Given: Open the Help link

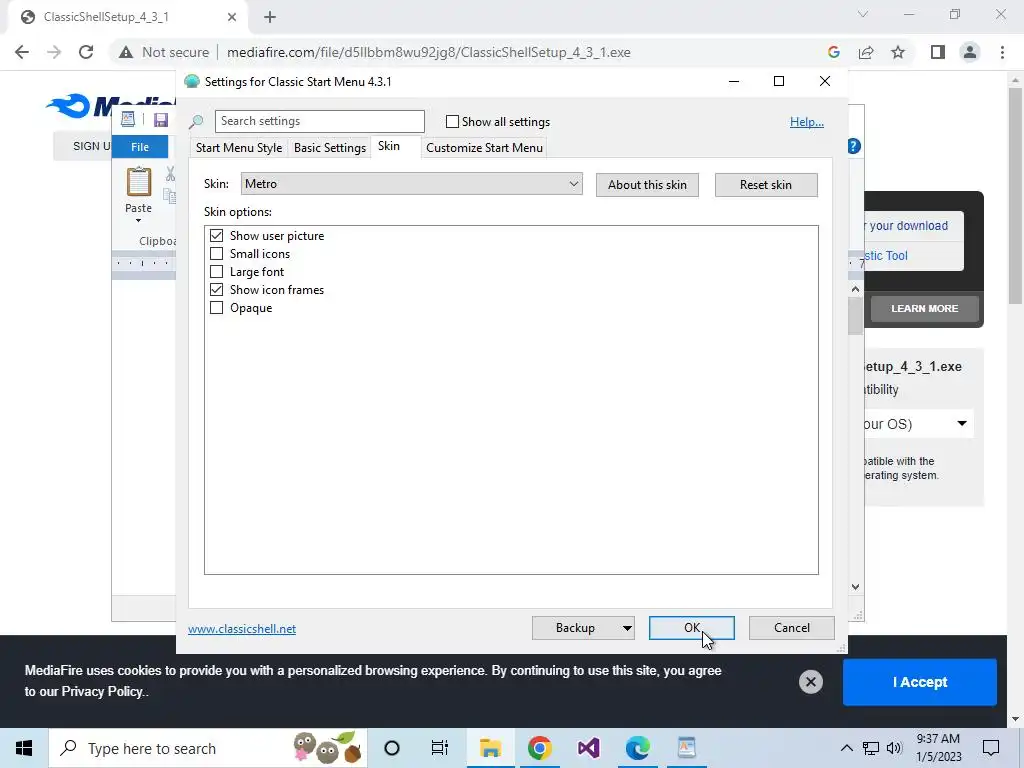Looking at the screenshot, I should [807, 122].
